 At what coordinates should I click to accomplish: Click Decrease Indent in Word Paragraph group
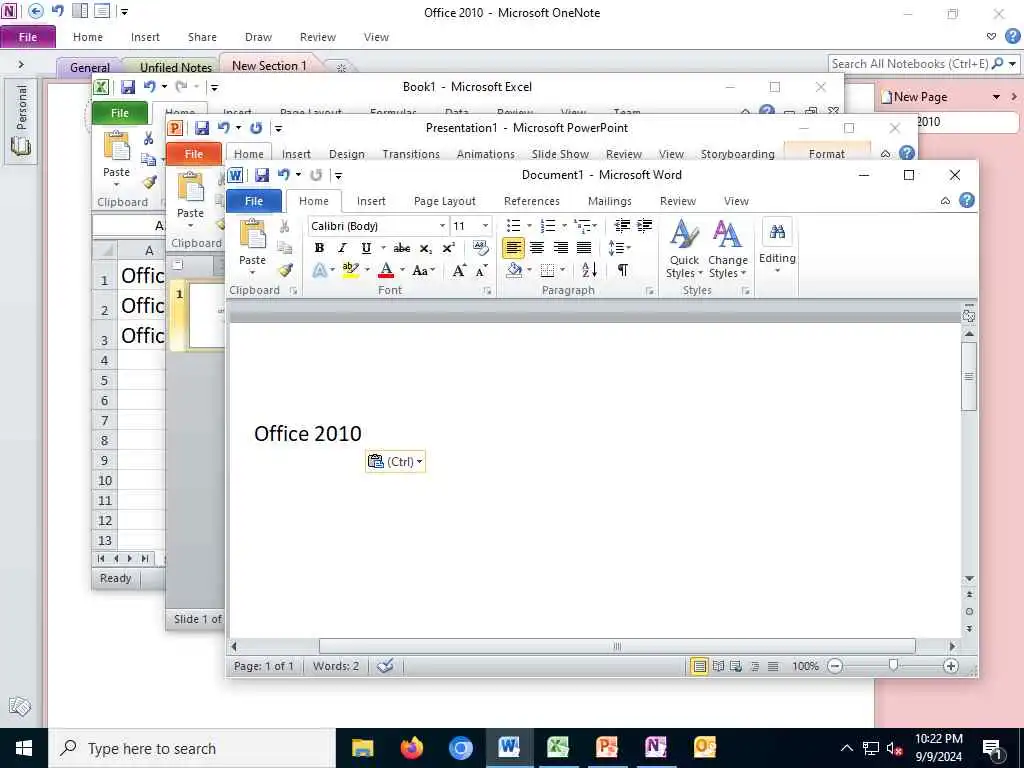point(622,226)
